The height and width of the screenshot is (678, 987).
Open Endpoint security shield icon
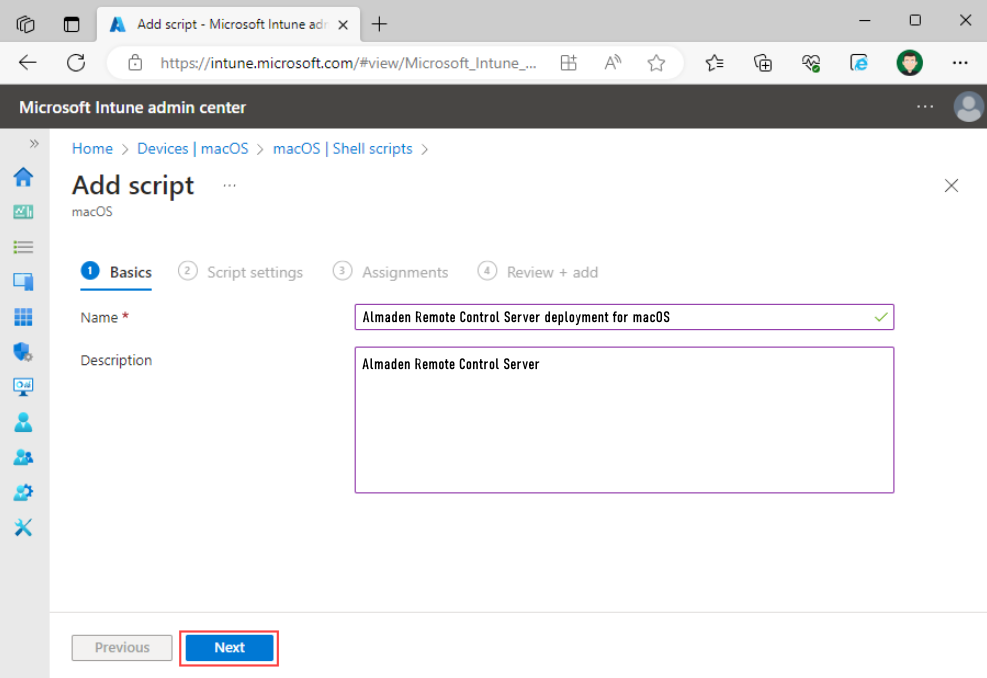(23, 352)
